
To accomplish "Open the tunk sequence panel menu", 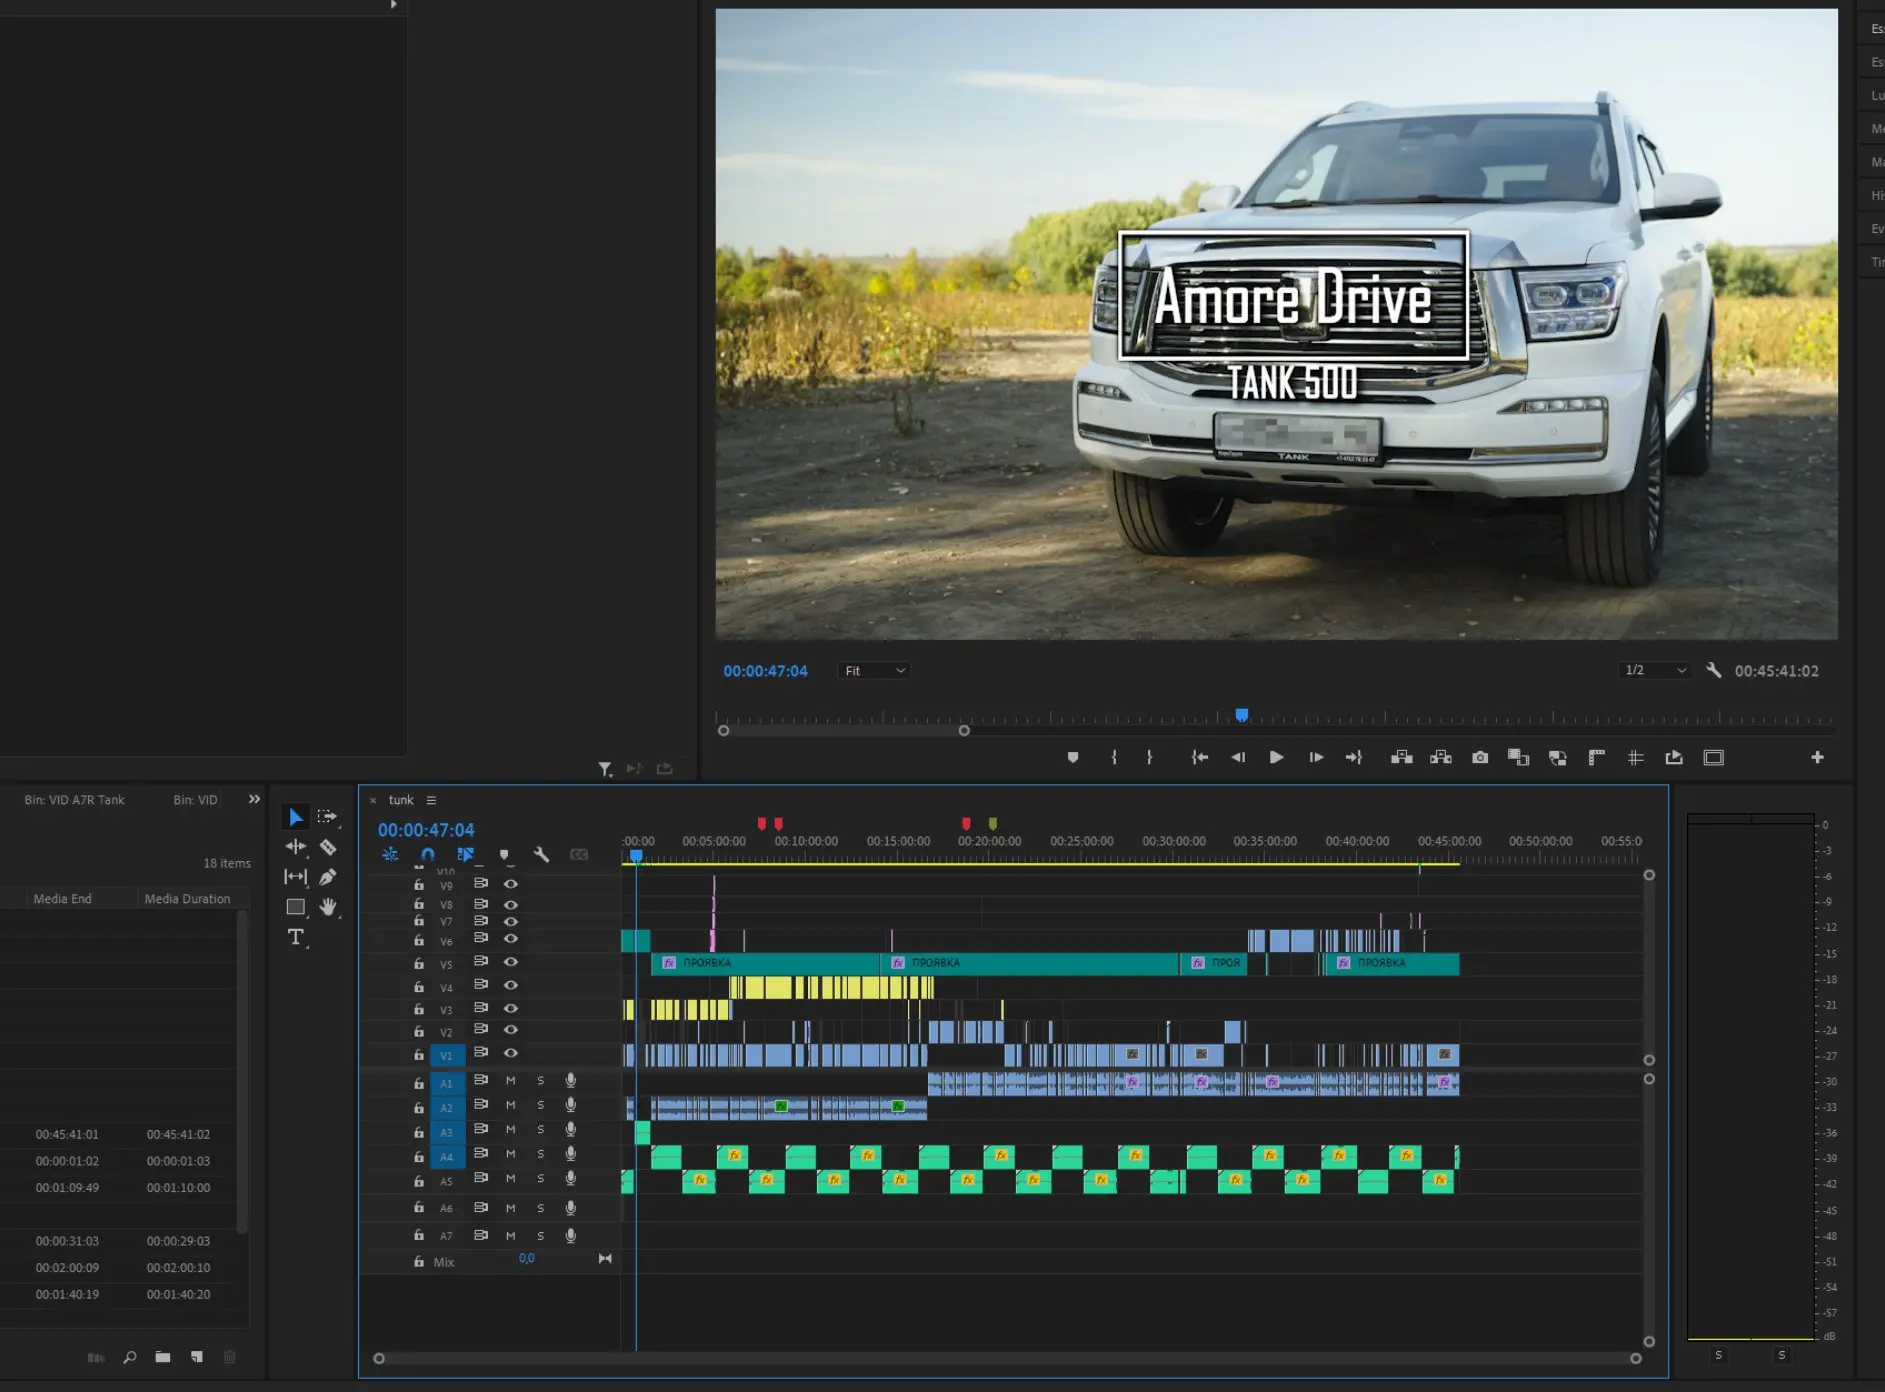I will click(431, 800).
